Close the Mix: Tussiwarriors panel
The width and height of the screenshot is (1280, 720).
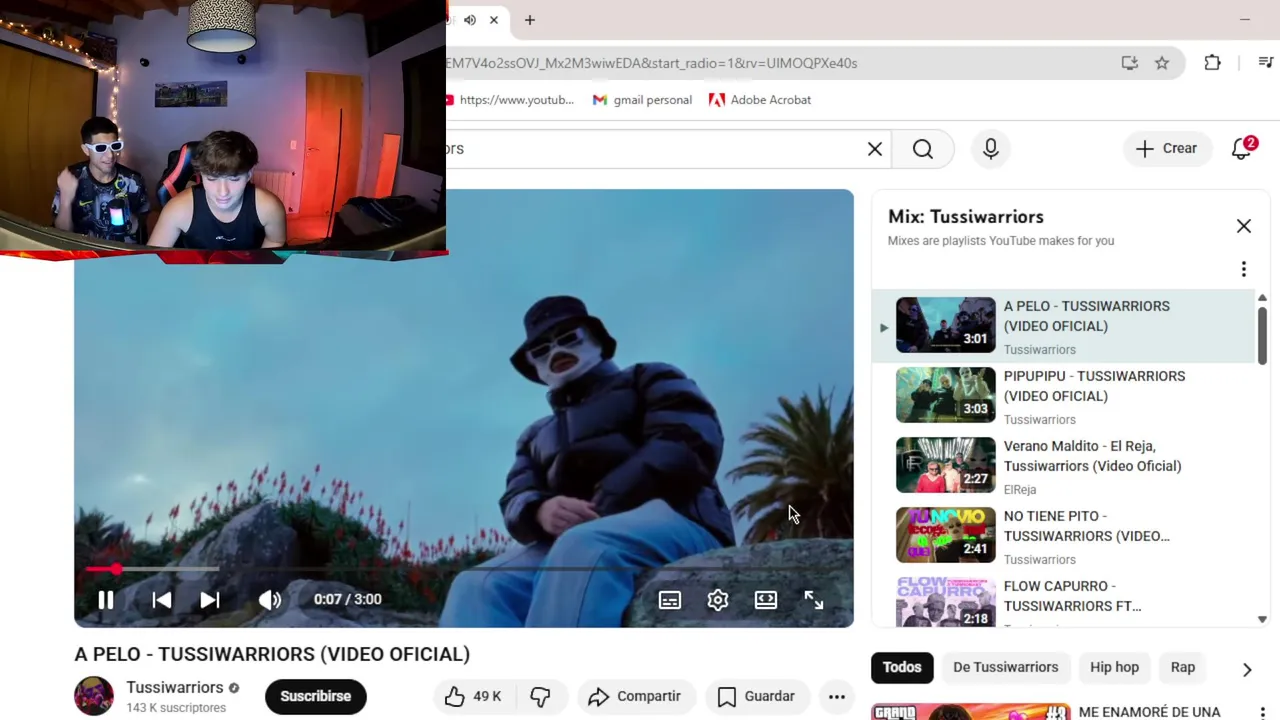pyautogui.click(x=1243, y=226)
